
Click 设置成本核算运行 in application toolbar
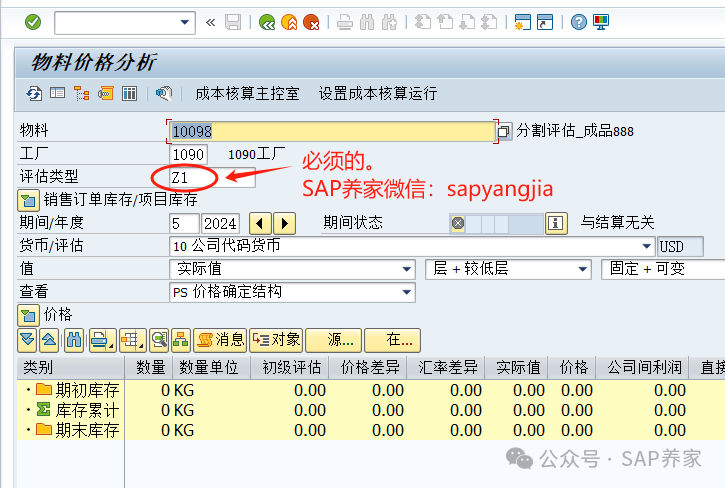377,93
